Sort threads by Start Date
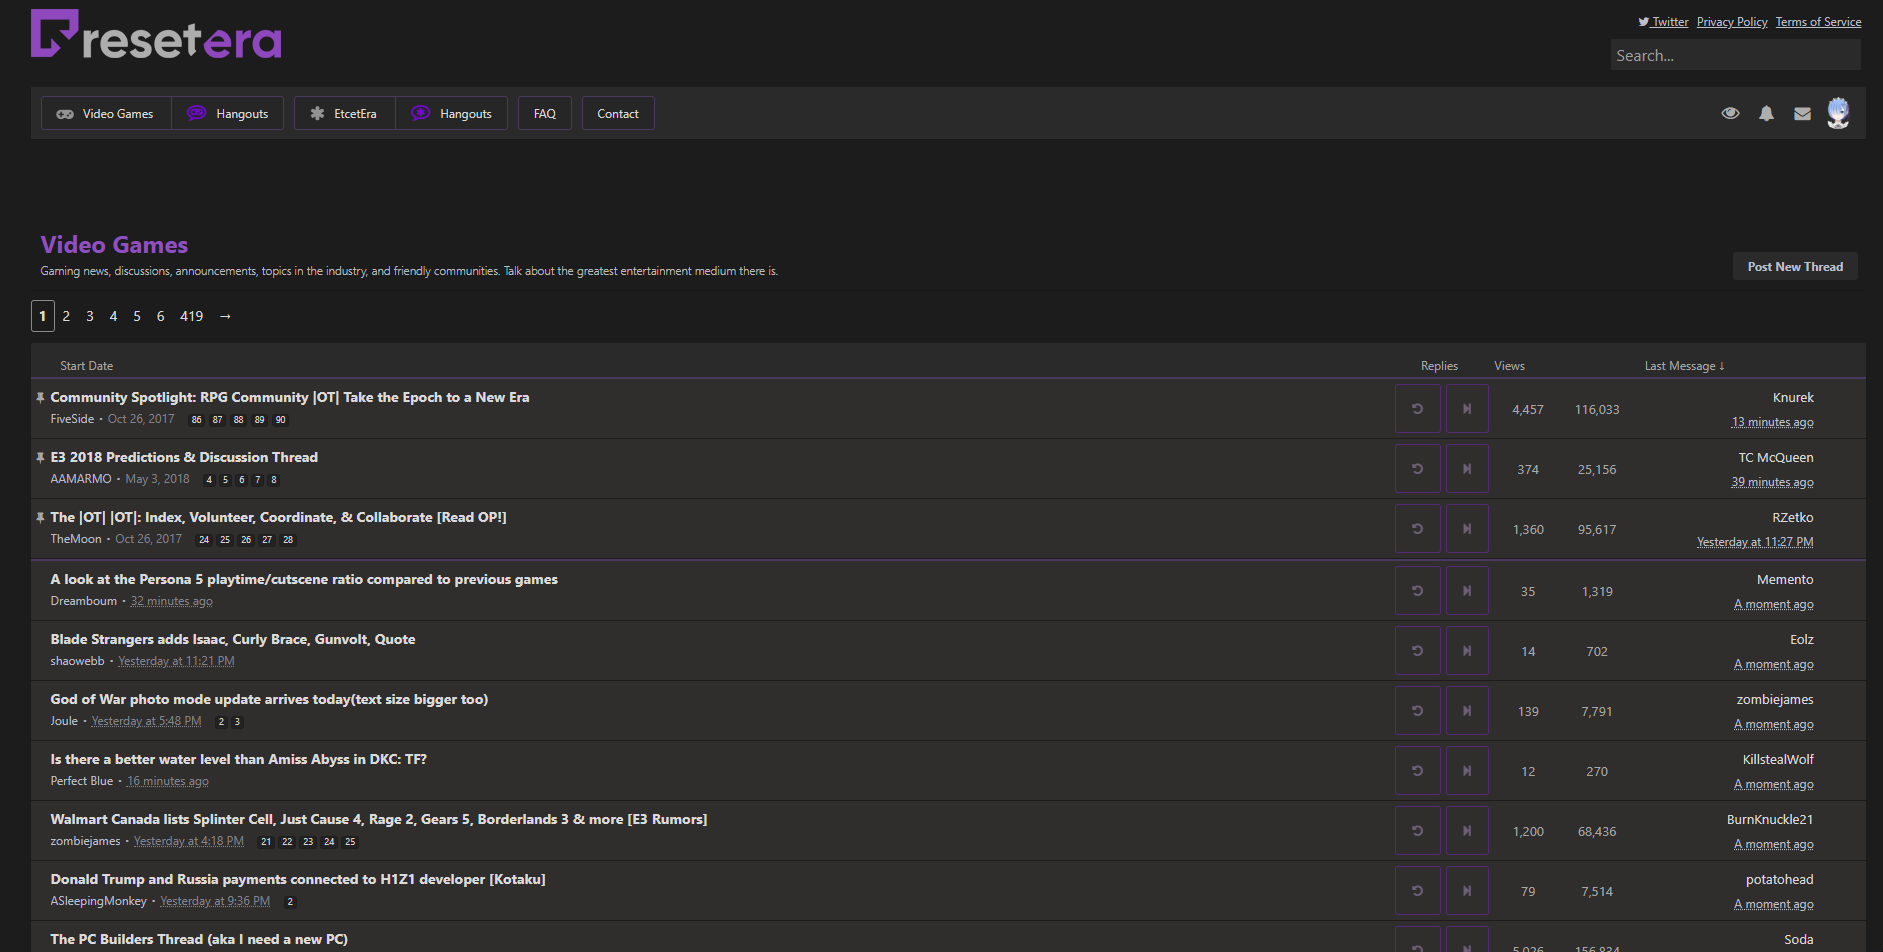Viewport: 1883px width, 952px height. point(86,366)
